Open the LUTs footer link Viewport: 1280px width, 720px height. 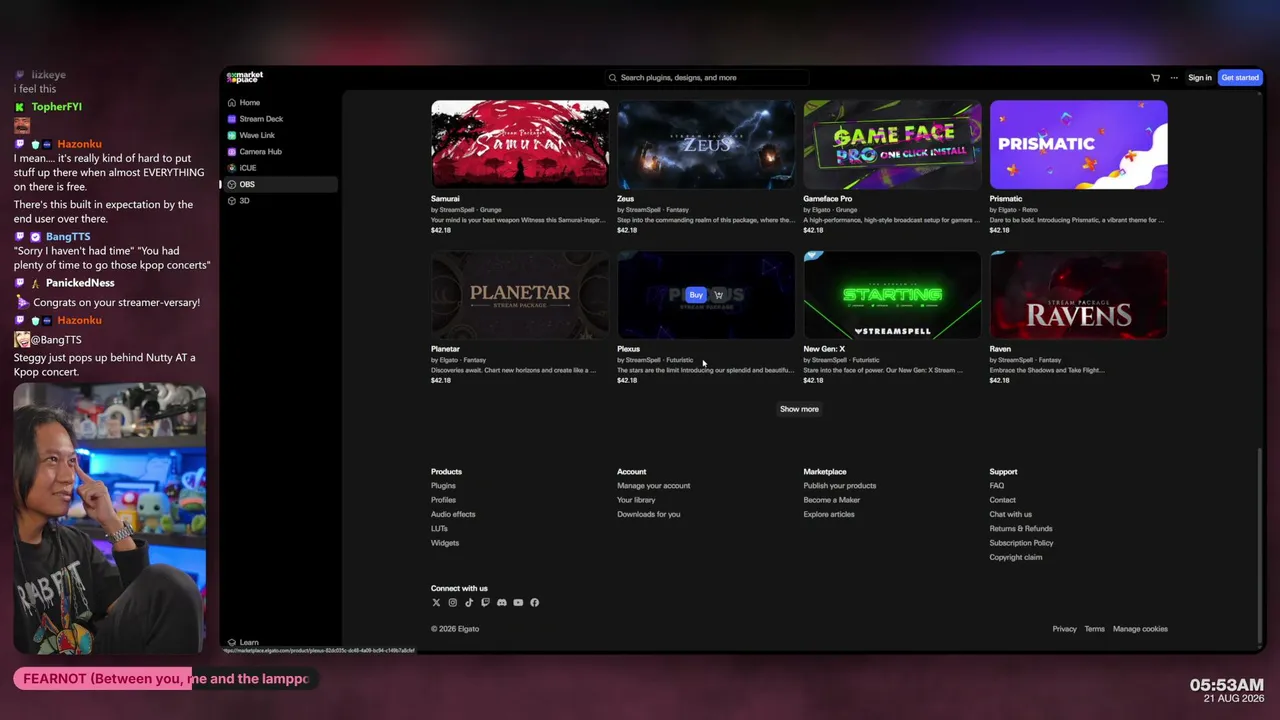(439, 529)
